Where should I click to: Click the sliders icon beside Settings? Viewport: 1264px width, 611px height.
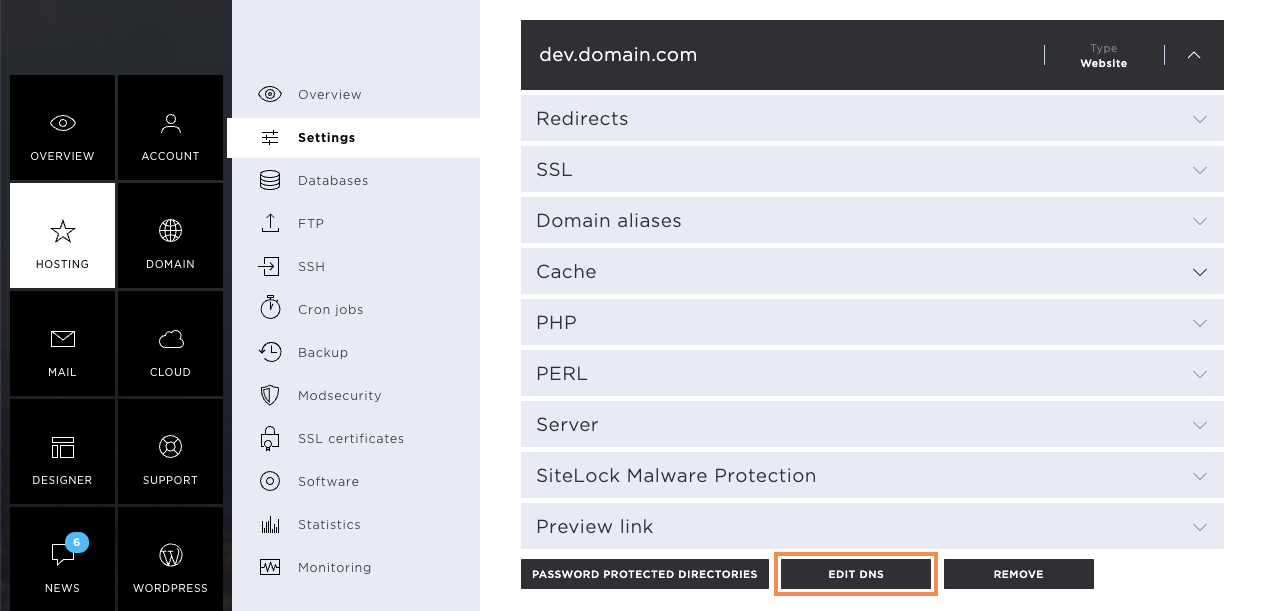coord(270,137)
